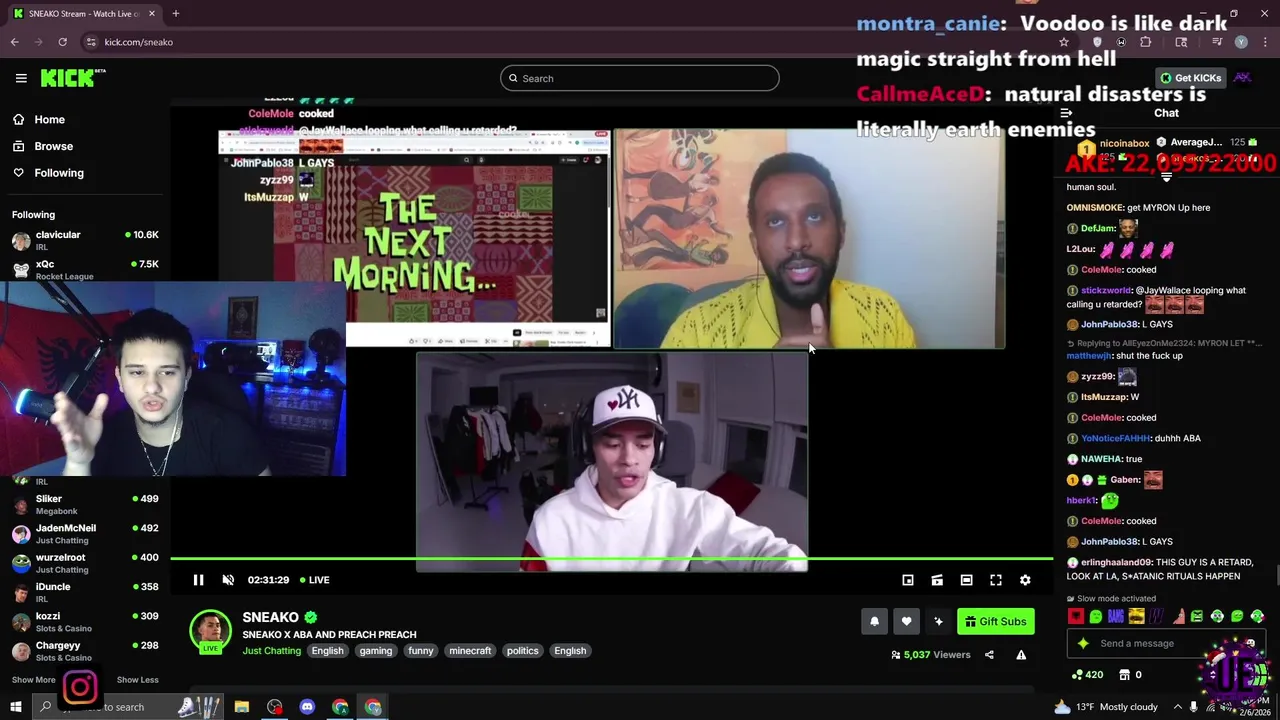Toggle the notification bell
The width and height of the screenshot is (1280, 720).
click(x=874, y=622)
